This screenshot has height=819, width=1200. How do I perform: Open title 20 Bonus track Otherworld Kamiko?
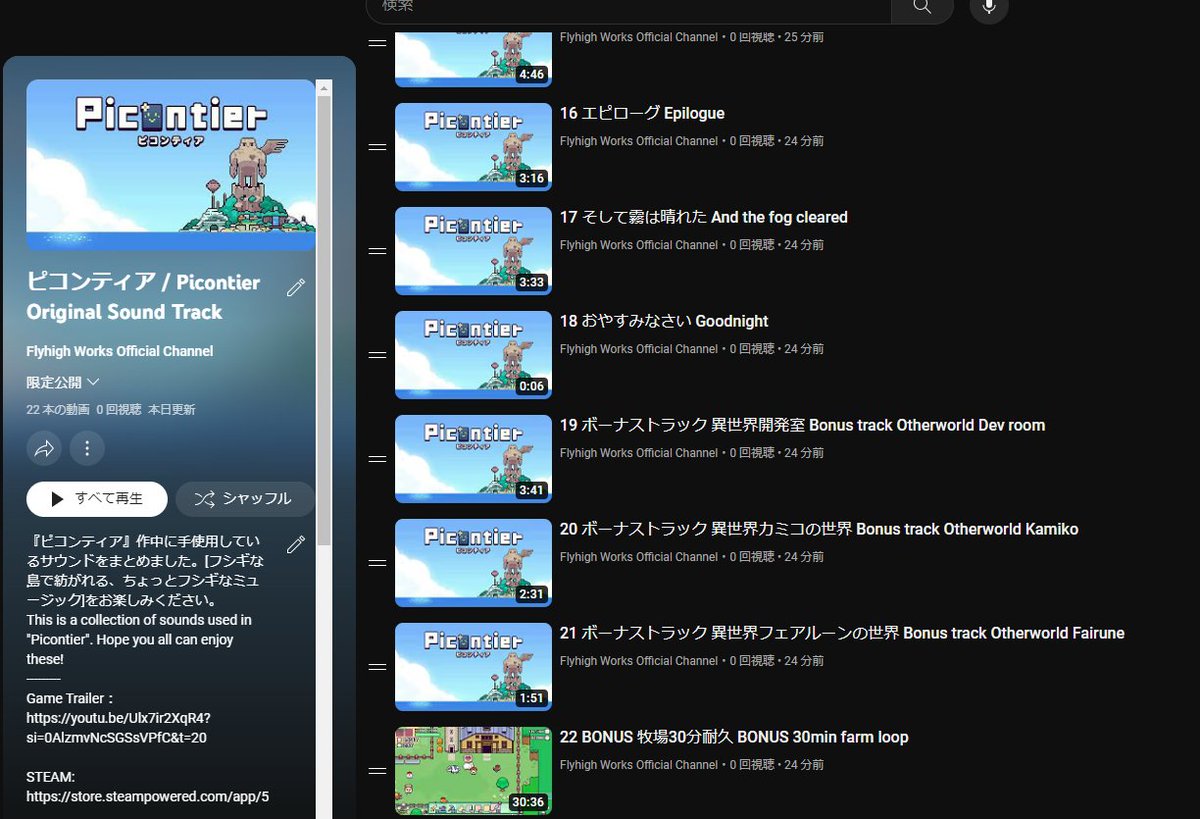pos(819,529)
